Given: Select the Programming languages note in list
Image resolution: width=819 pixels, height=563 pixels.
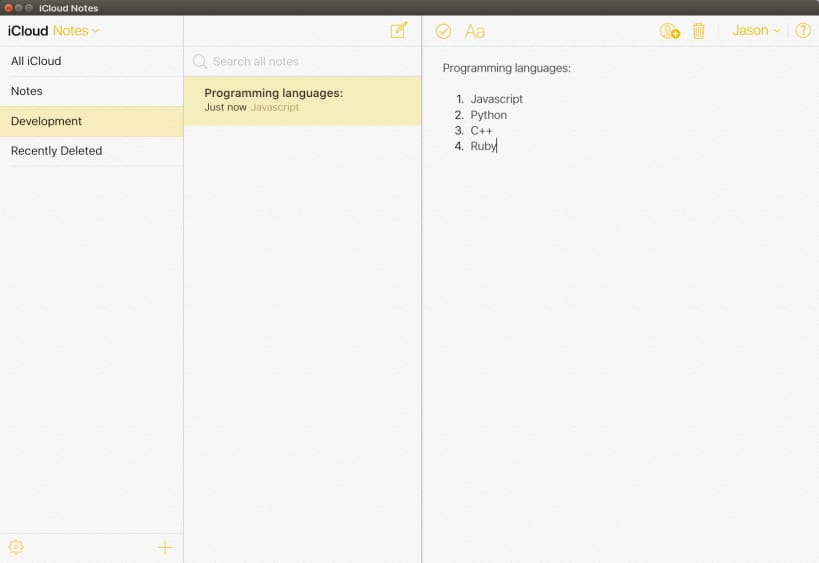Looking at the screenshot, I should (302, 100).
